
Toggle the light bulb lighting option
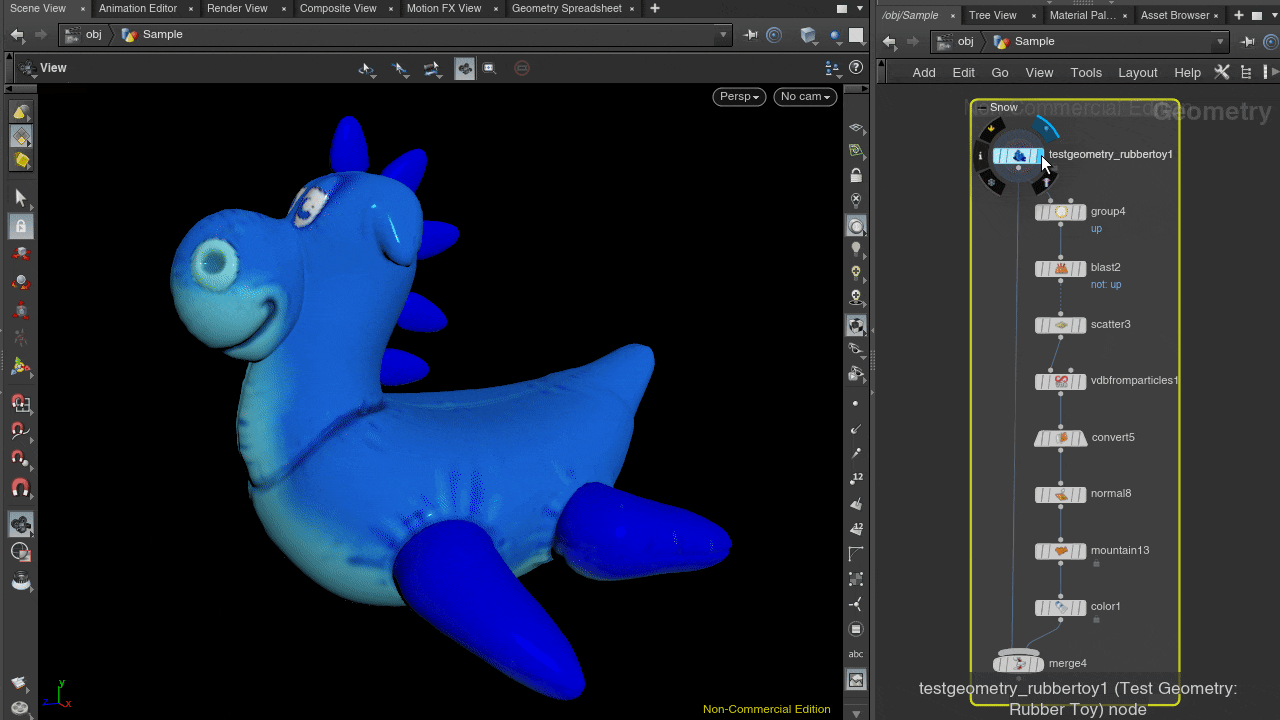[x=856, y=248]
